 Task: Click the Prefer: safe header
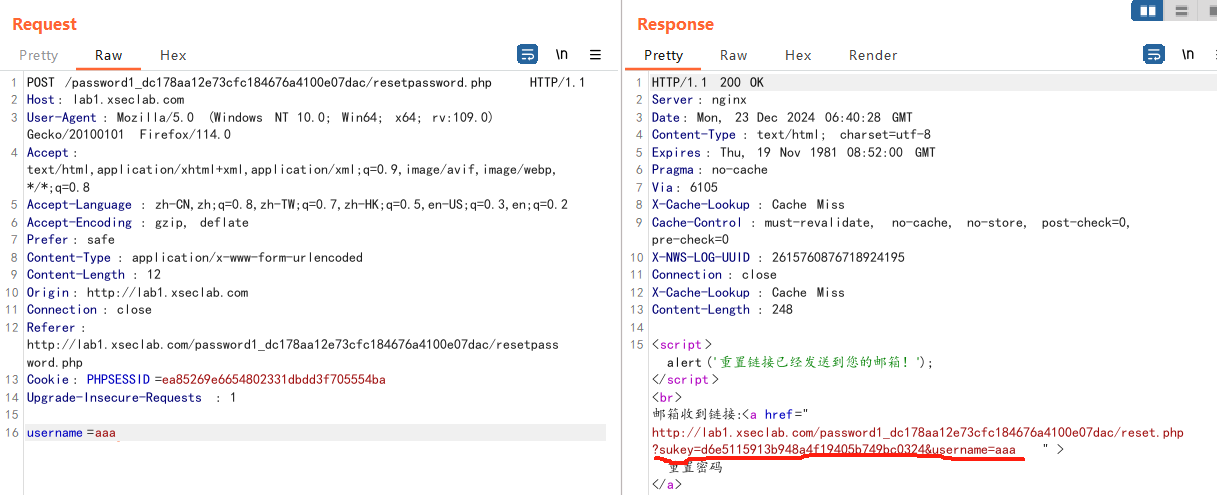(x=71, y=240)
